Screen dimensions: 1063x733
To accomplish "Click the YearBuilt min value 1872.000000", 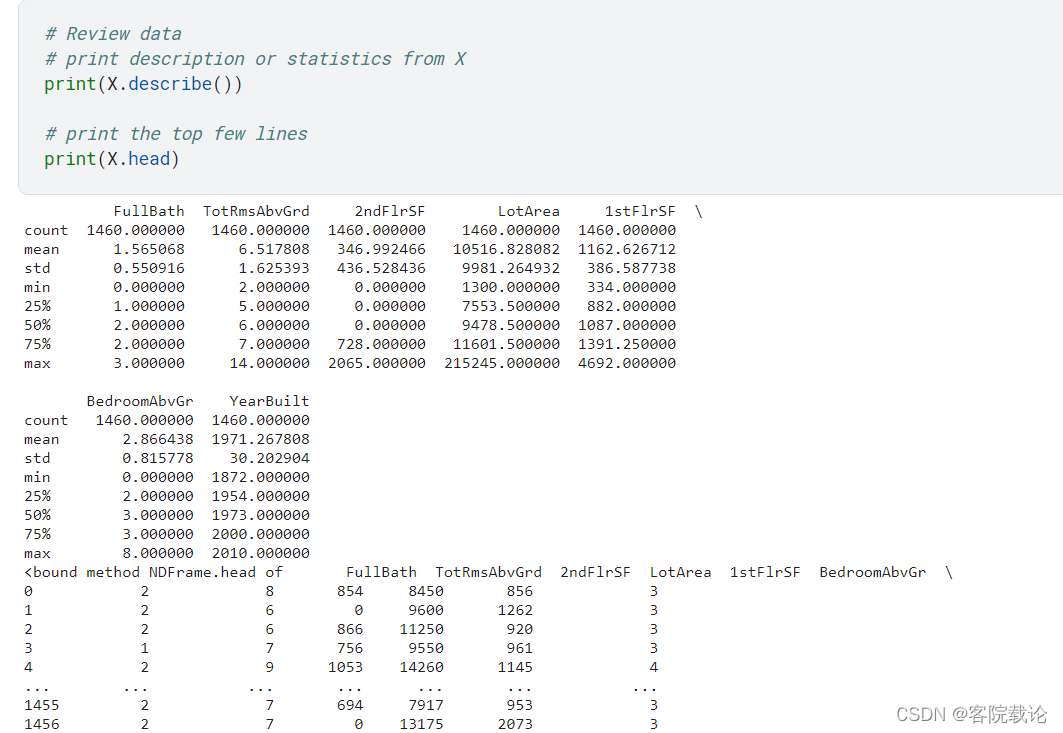I will point(261,477).
